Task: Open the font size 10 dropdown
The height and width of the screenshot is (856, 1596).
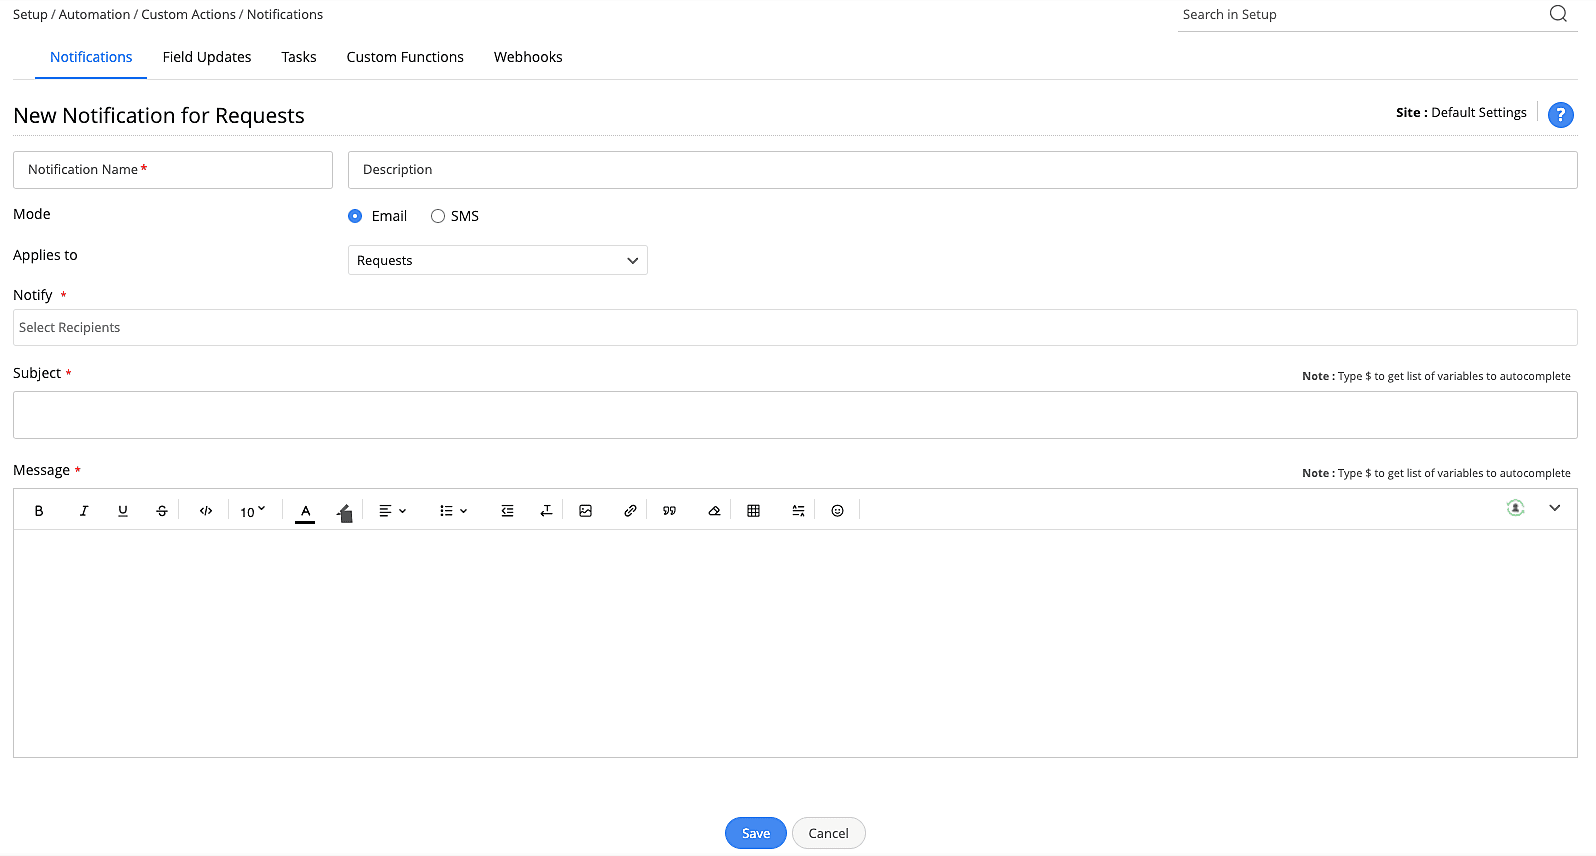Action: [x=252, y=511]
